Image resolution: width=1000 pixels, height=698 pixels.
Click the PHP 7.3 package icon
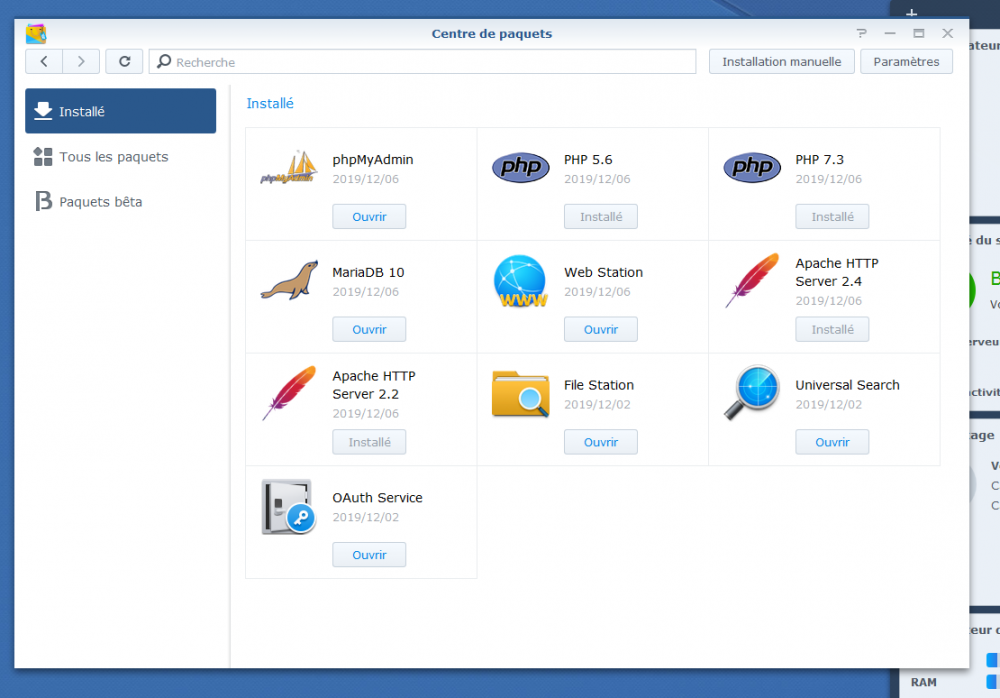click(x=752, y=168)
